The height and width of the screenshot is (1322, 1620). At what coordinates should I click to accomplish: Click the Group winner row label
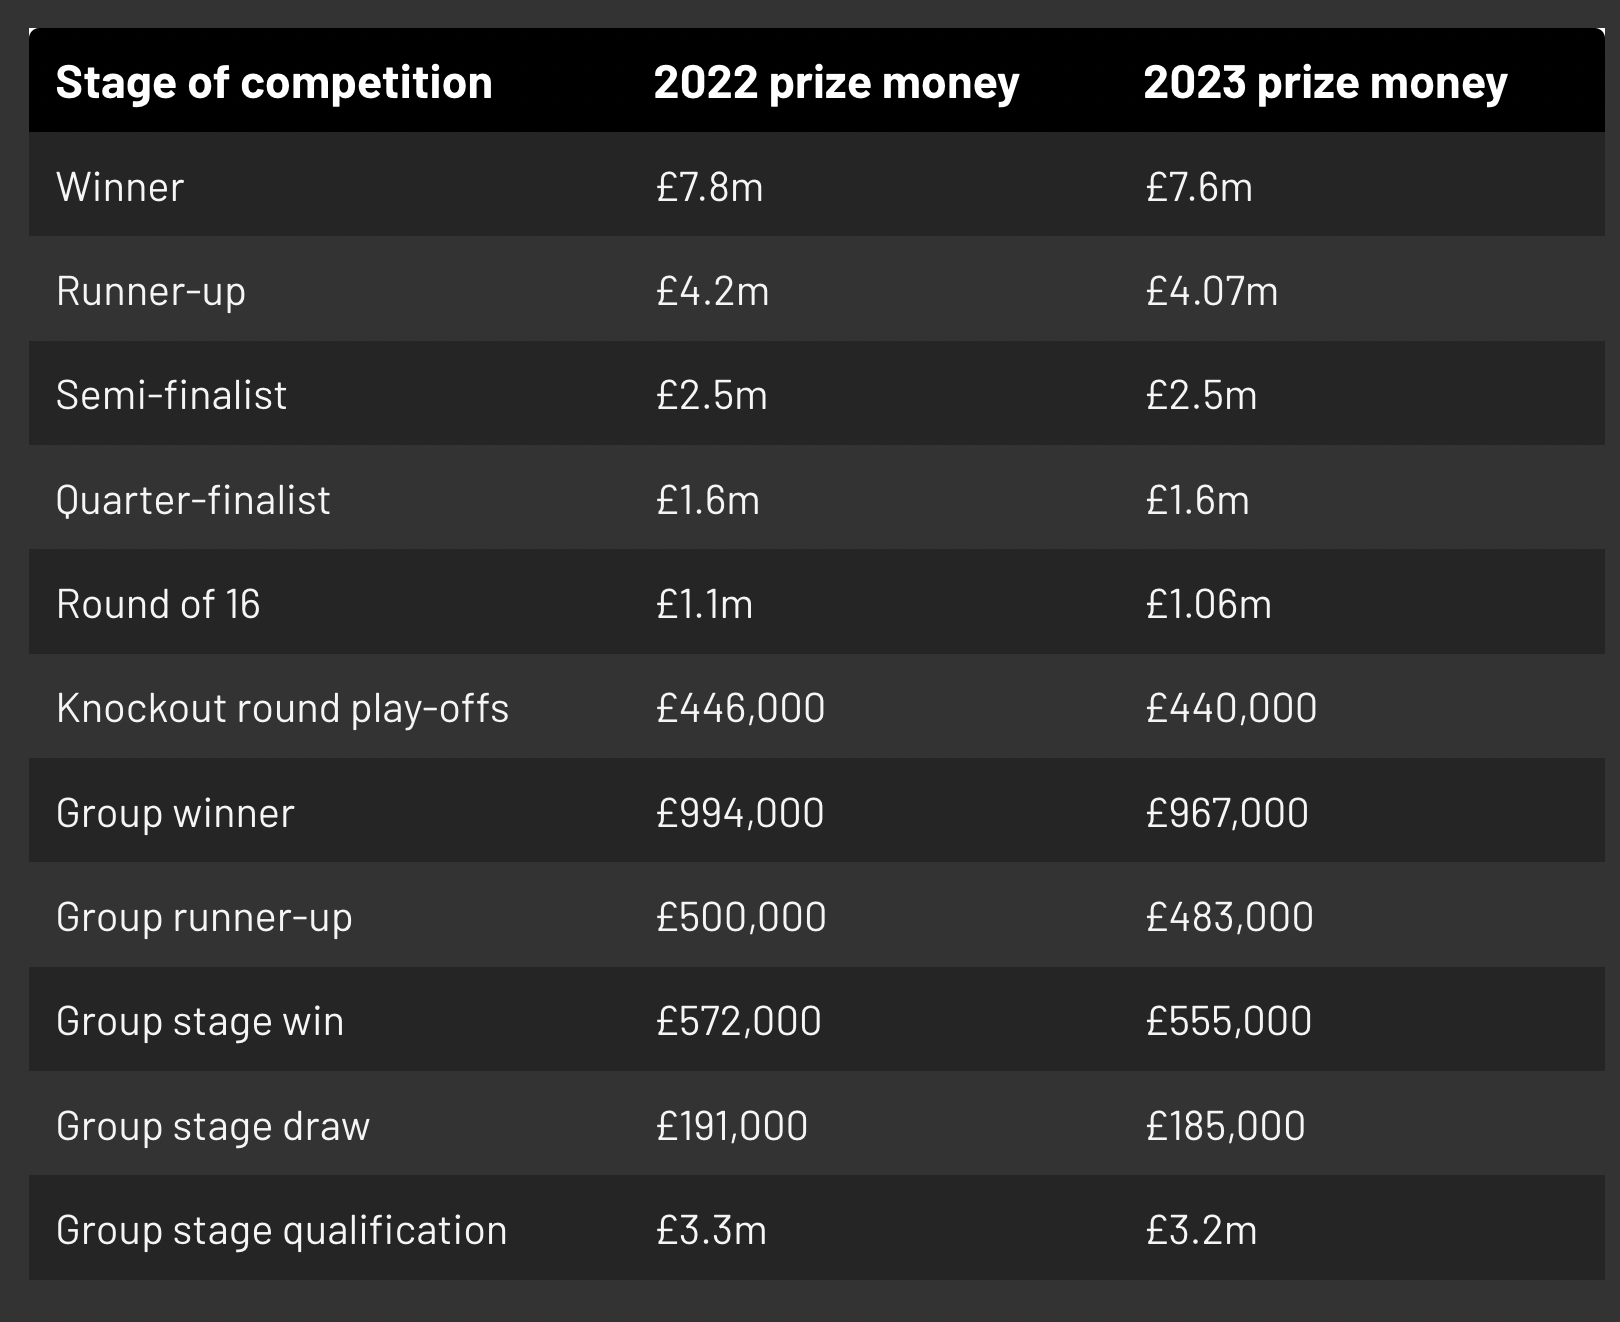pos(175,814)
